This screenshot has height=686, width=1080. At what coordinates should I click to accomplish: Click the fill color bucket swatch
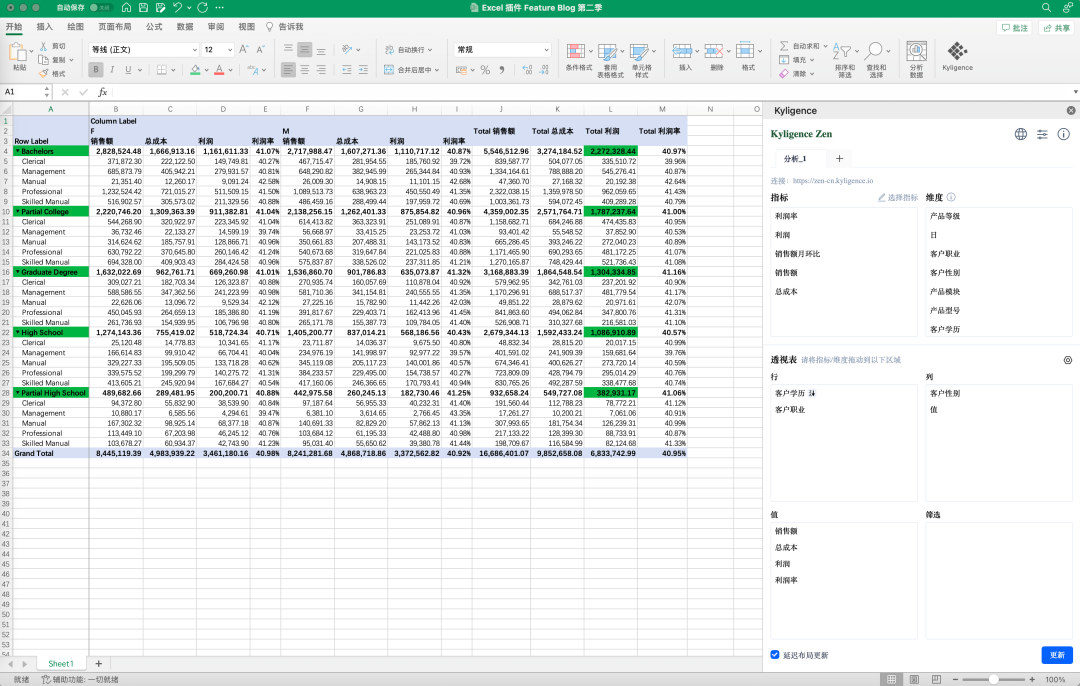195,70
